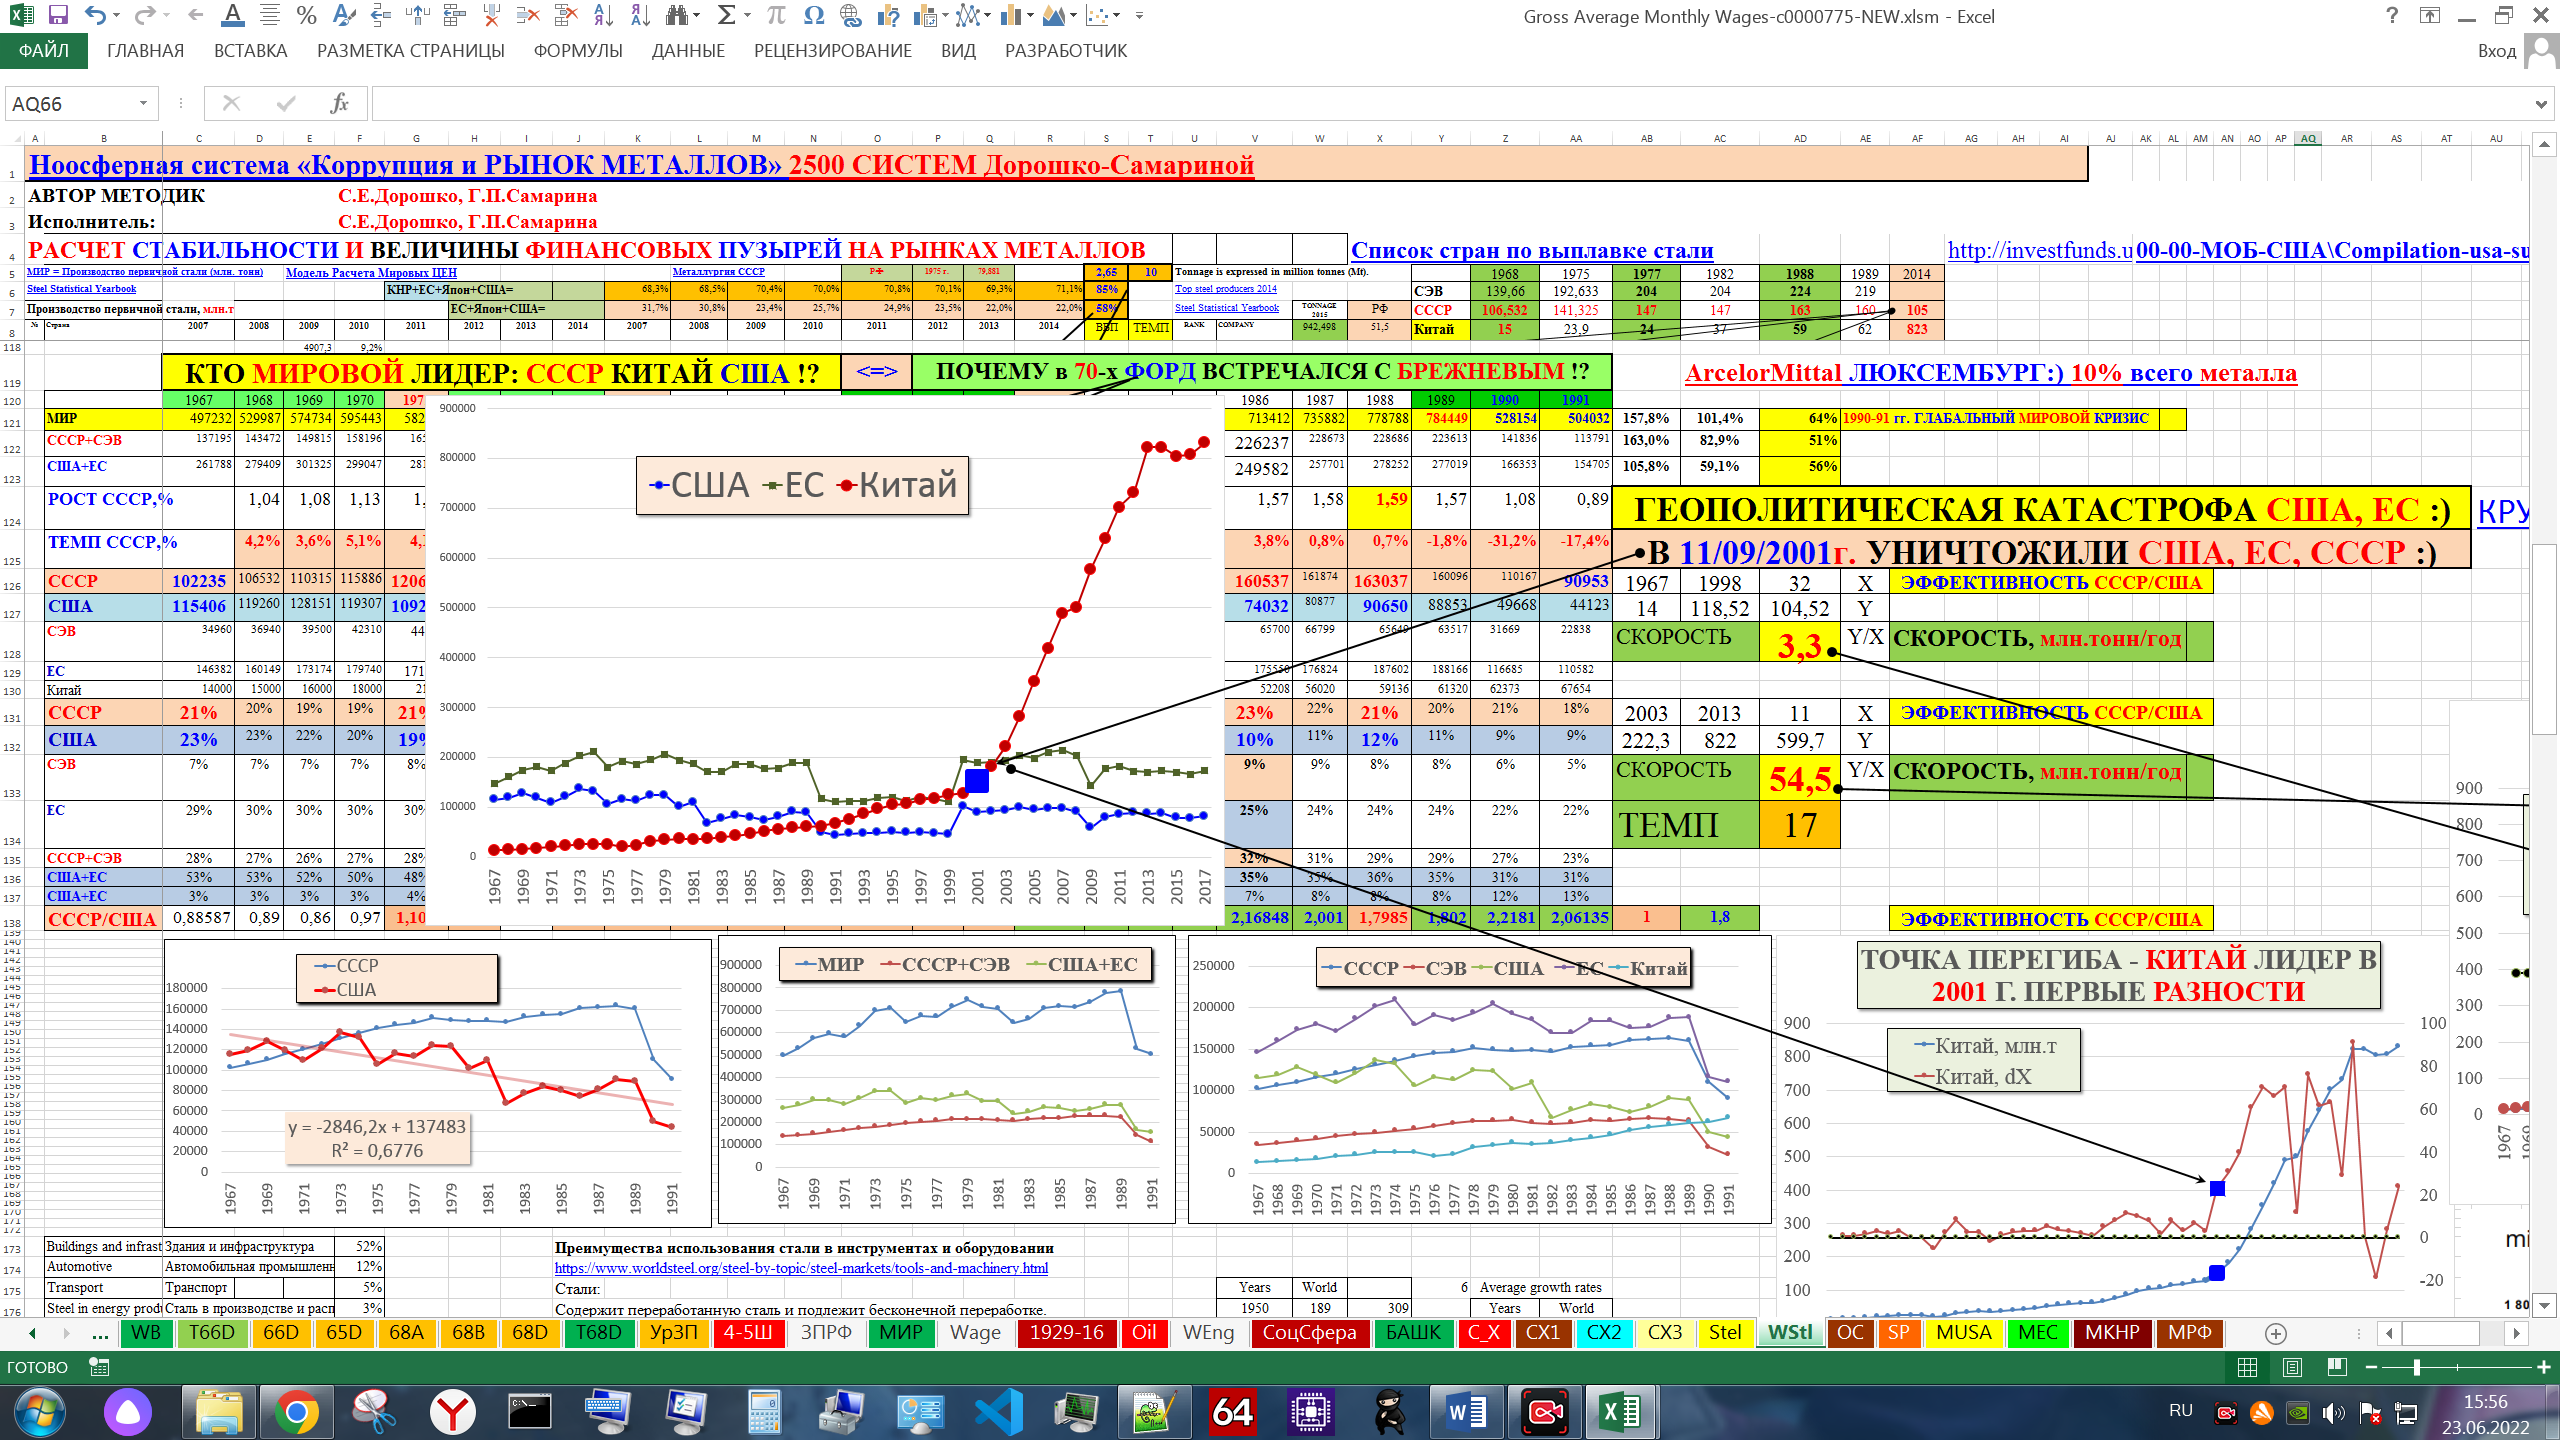Select Normal view button in status bar
The width and height of the screenshot is (2560, 1440).
tap(2247, 1367)
